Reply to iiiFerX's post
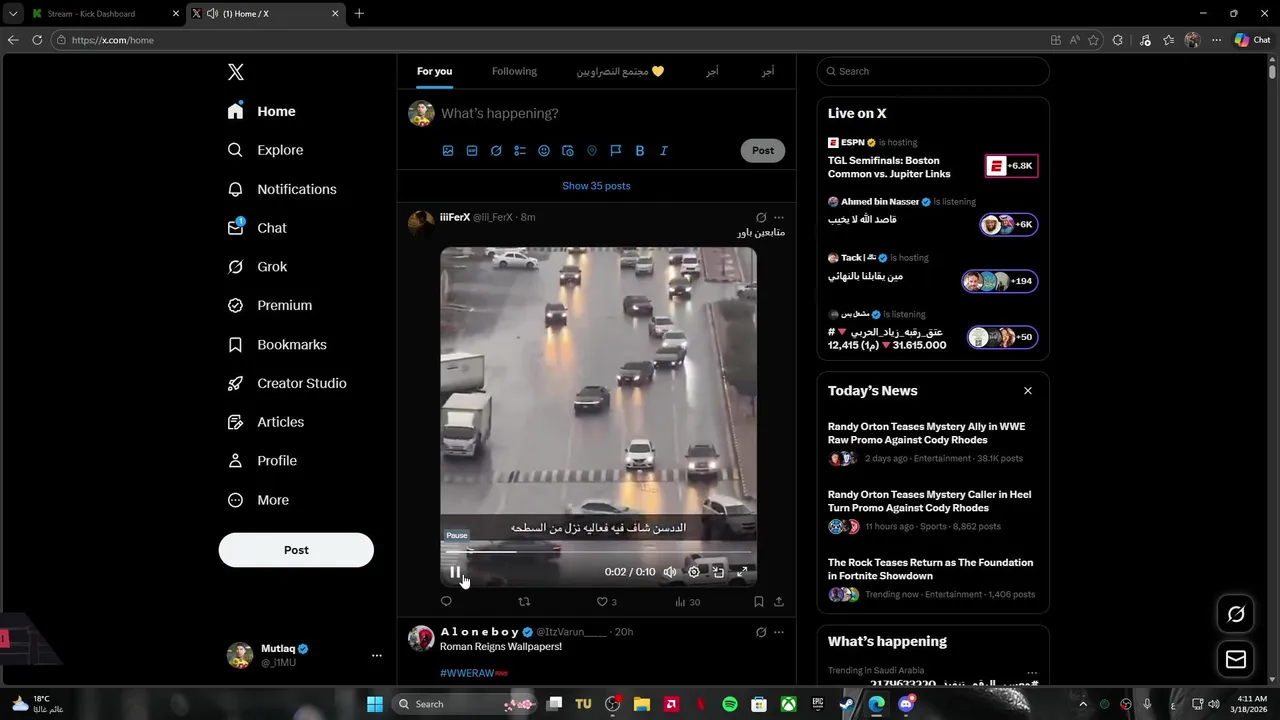This screenshot has height=720, width=1280. [446, 602]
